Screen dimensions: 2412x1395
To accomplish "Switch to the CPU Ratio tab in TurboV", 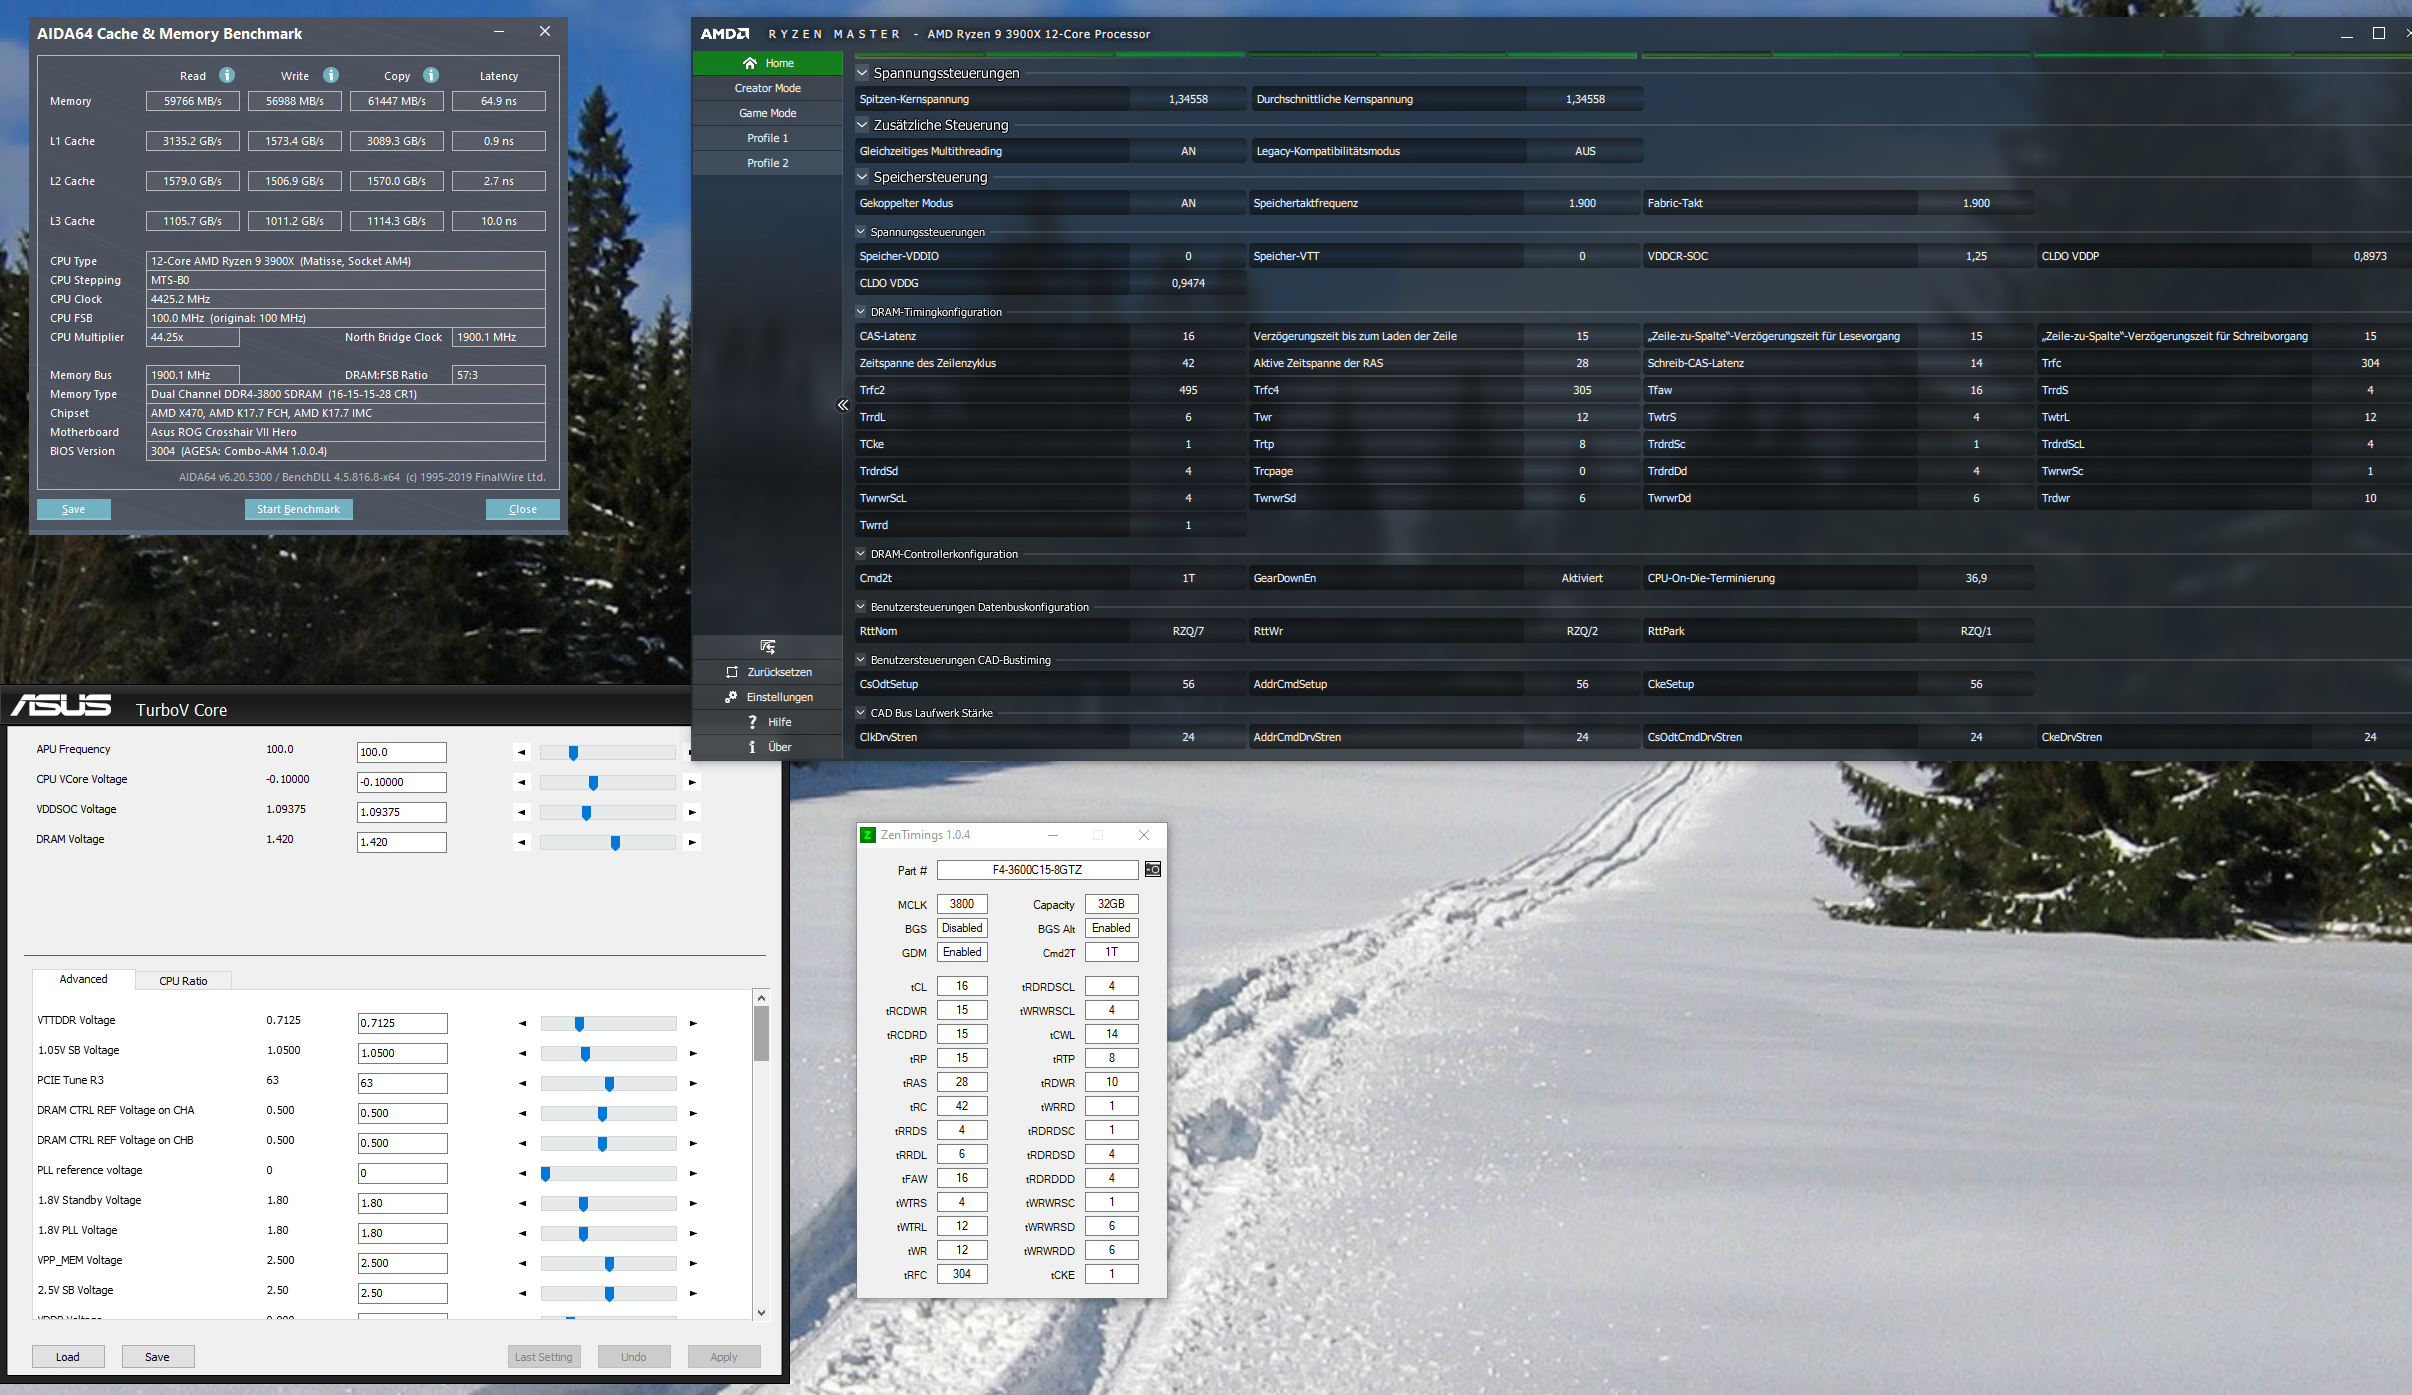I will [x=183, y=981].
